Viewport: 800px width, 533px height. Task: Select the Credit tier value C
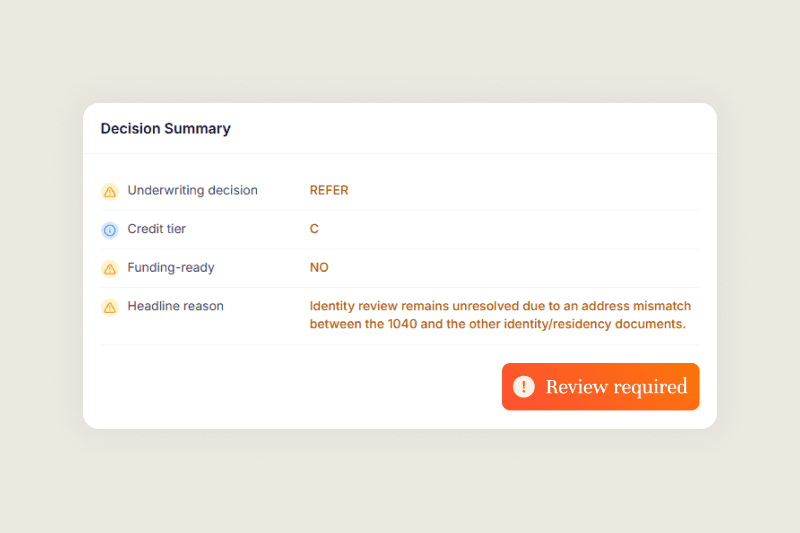[x=314, y=229]
